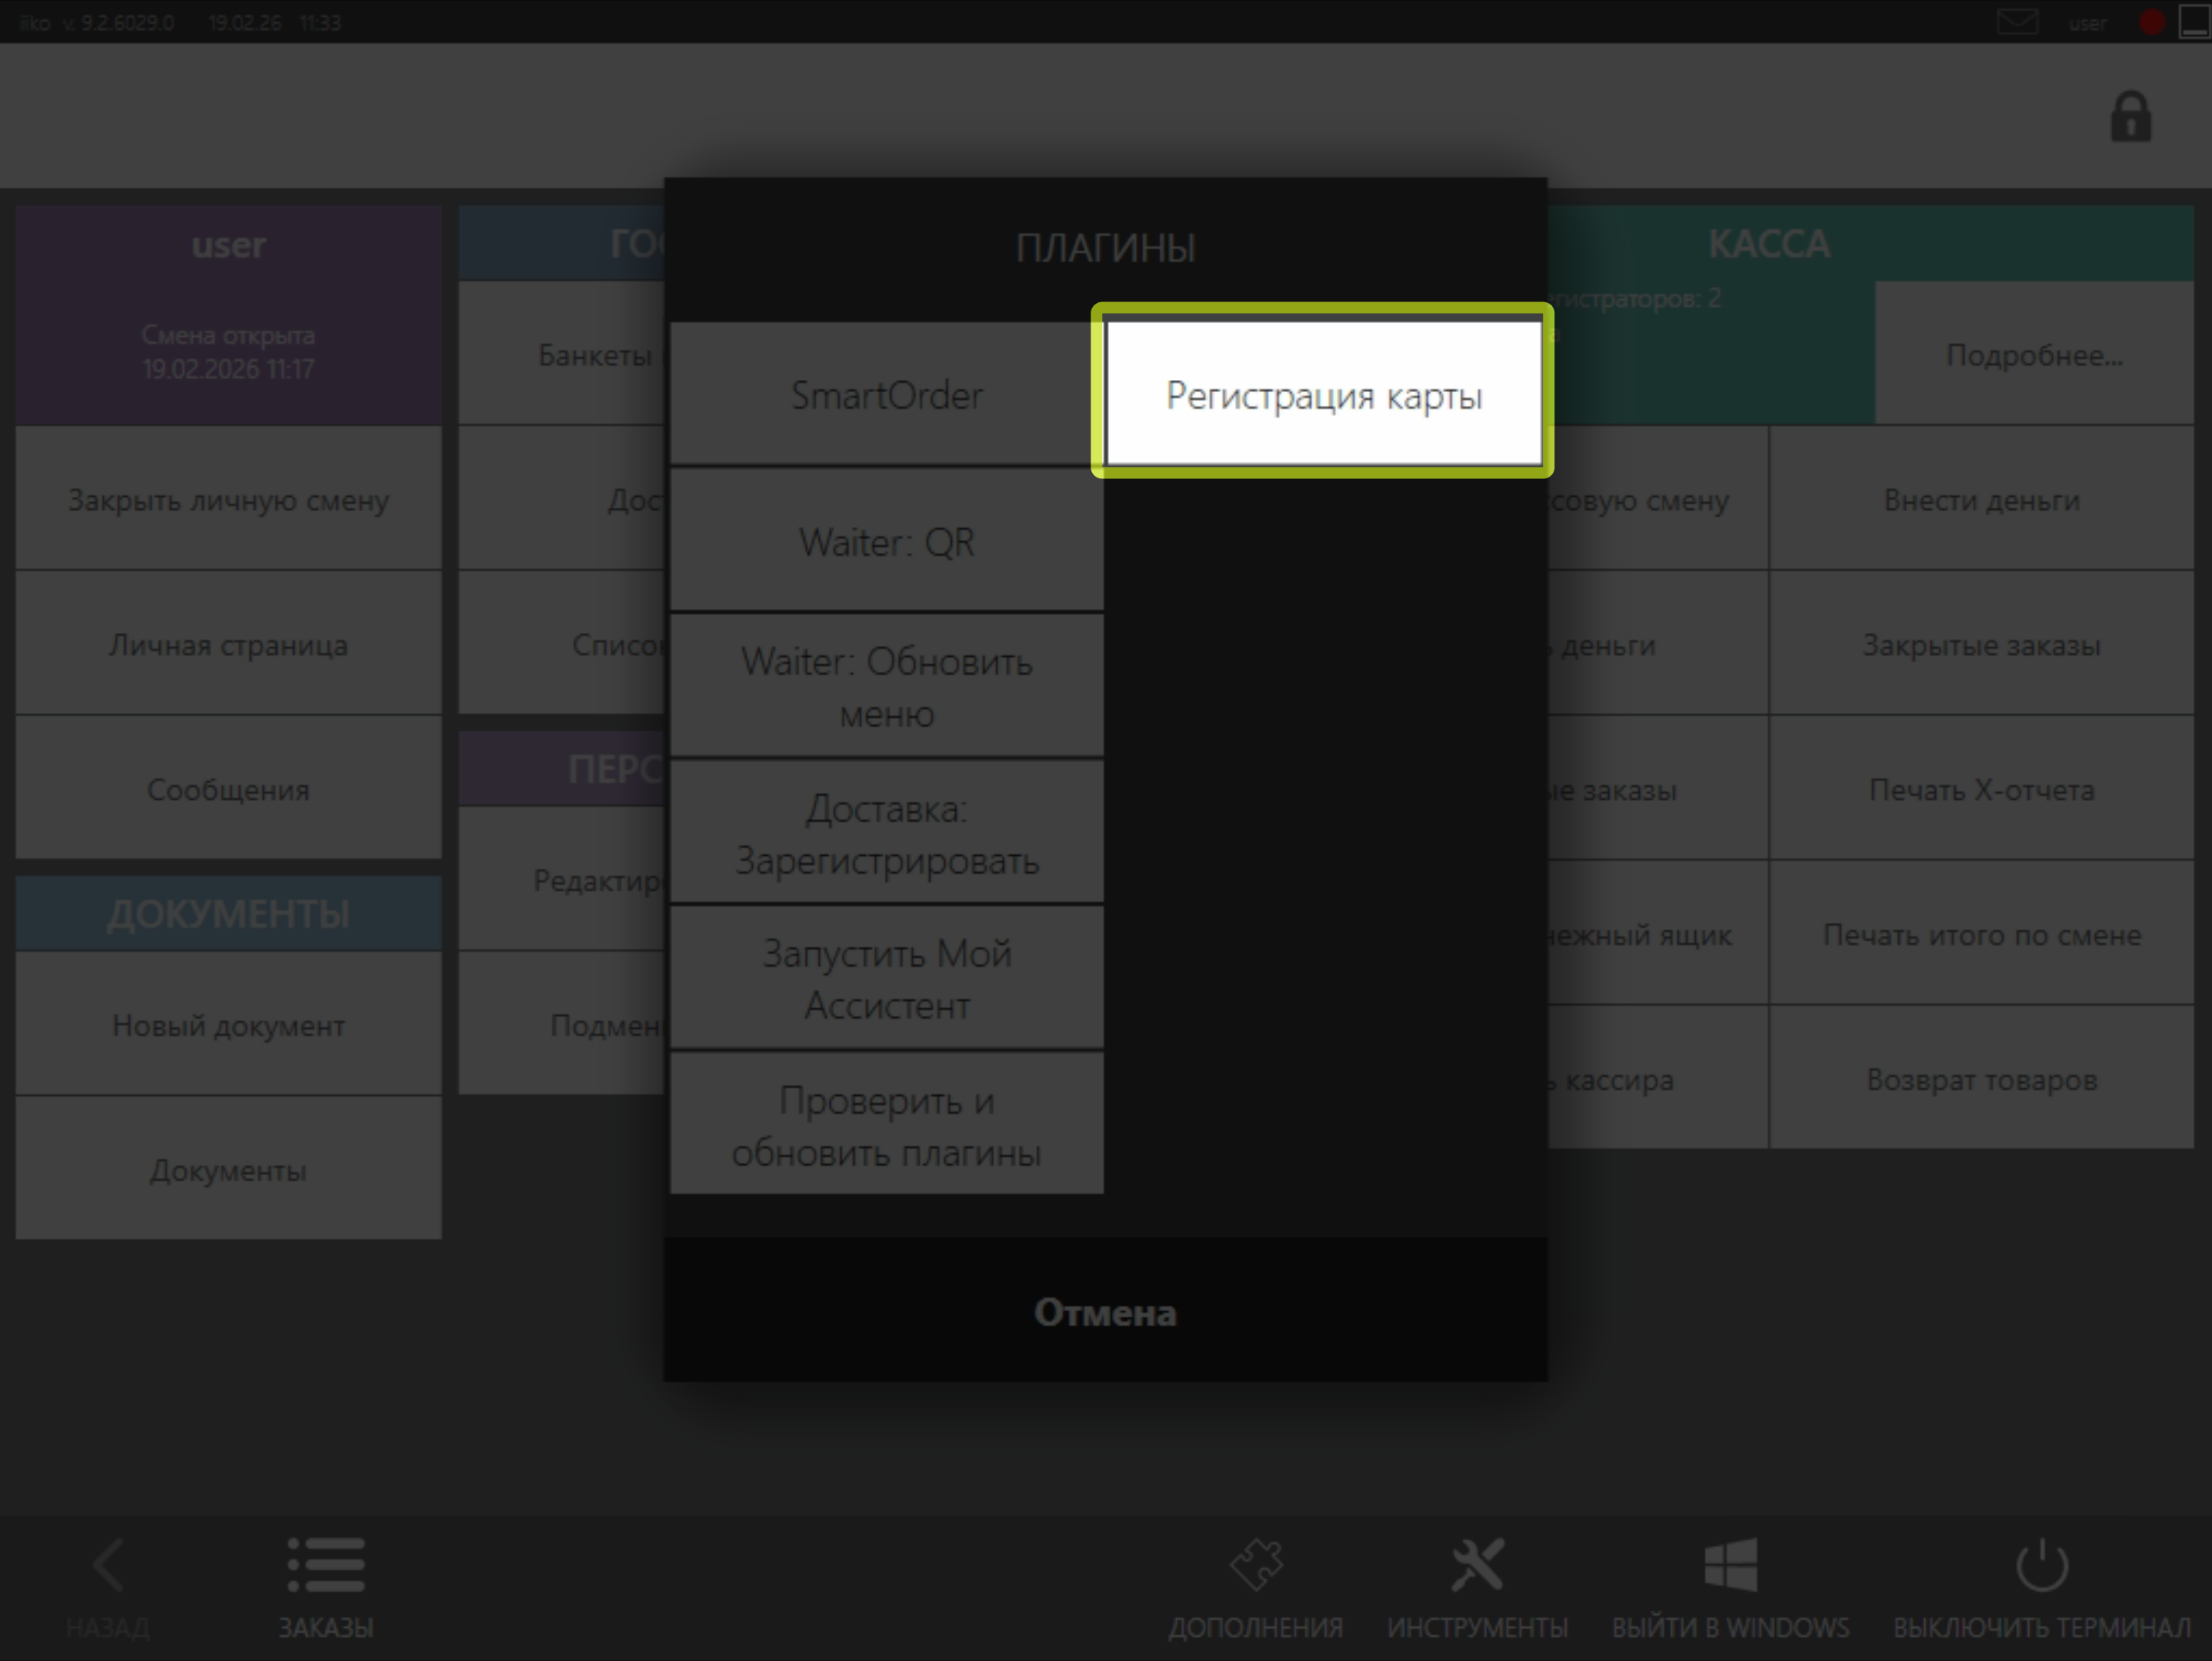Open the Заказы list icon
Image resolution: width=2212 pixels, height=1661 pixels.
326,1565
